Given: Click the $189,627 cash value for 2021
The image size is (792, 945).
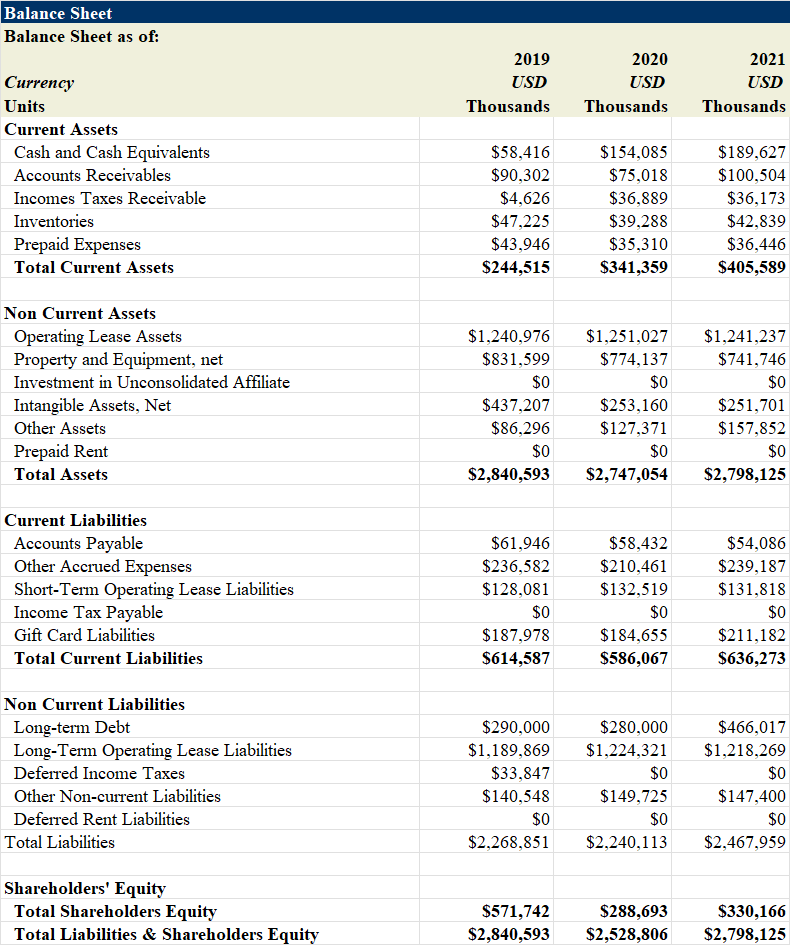Looking at the screenshot, I should [x=752, y=152].
